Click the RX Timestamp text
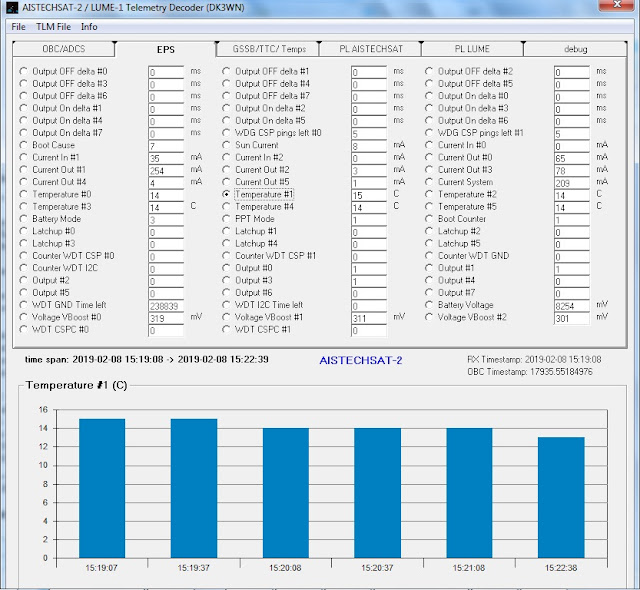Screen dimensions: 640x590 point(534,359)
